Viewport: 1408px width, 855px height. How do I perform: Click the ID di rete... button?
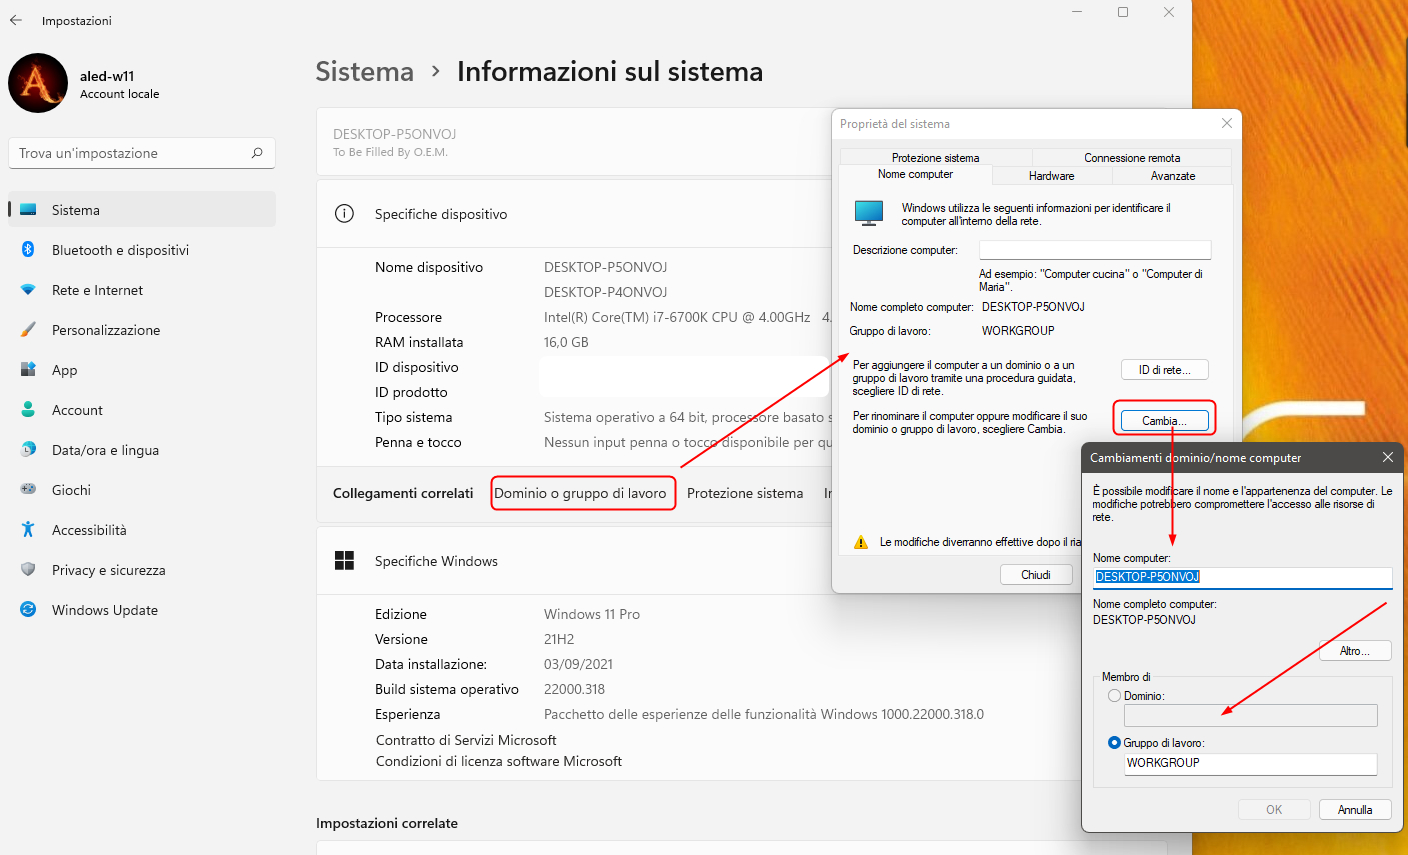(x=1165, y=370)
